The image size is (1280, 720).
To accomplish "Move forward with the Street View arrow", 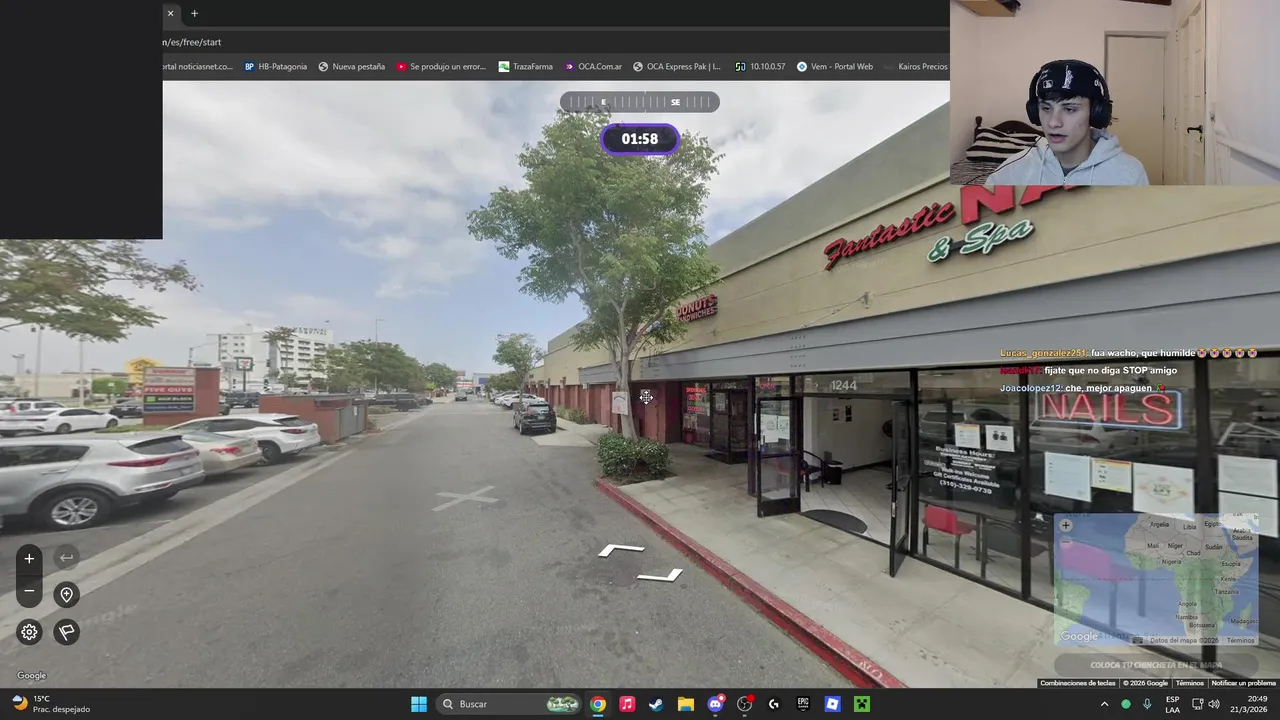I will pos(621,550).
